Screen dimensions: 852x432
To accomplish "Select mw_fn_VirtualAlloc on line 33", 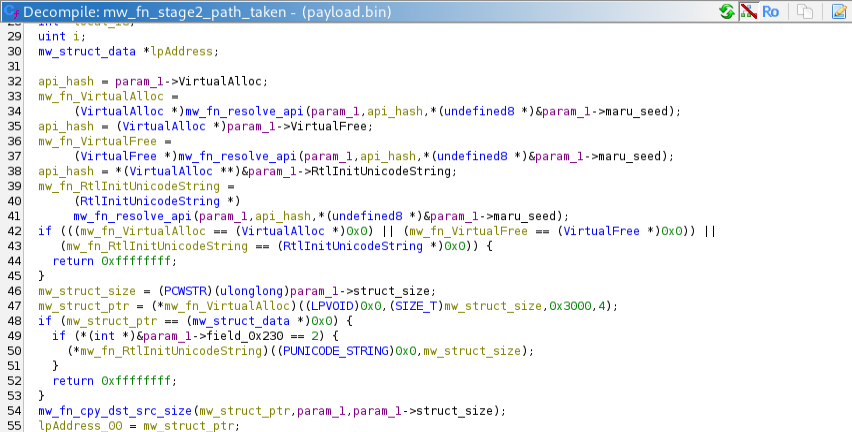I will click(101, 96).
